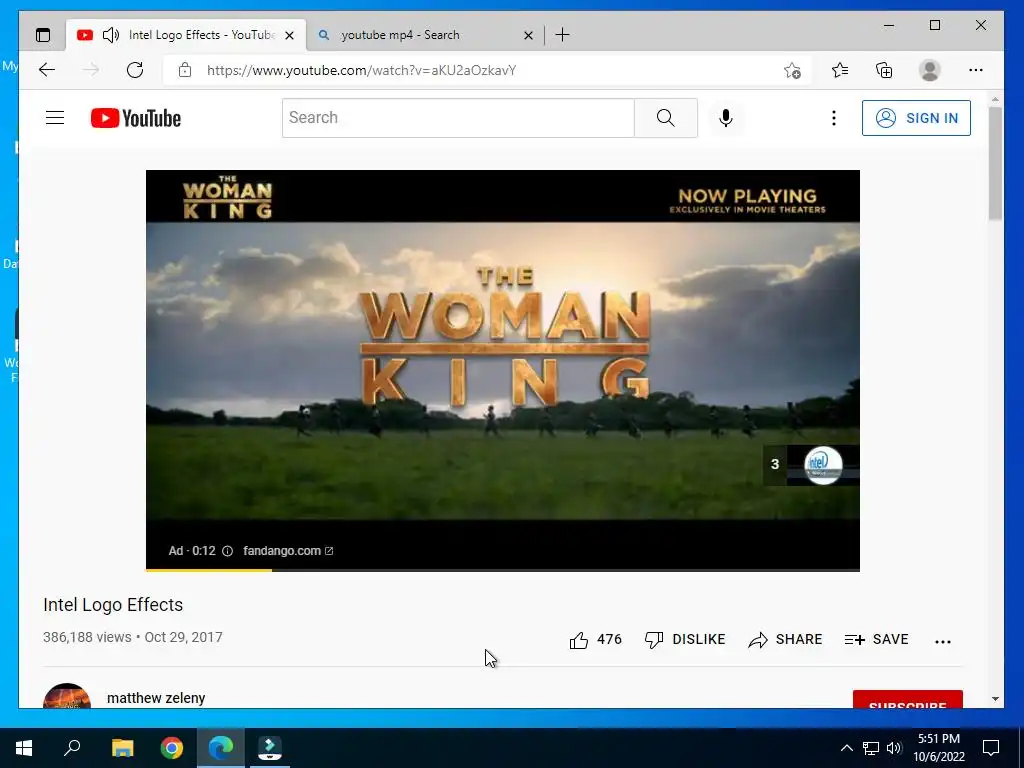The width and height of the screenshot is (1024, 768).
Task: Click the DISLIKE button
Action: point(684,640)
